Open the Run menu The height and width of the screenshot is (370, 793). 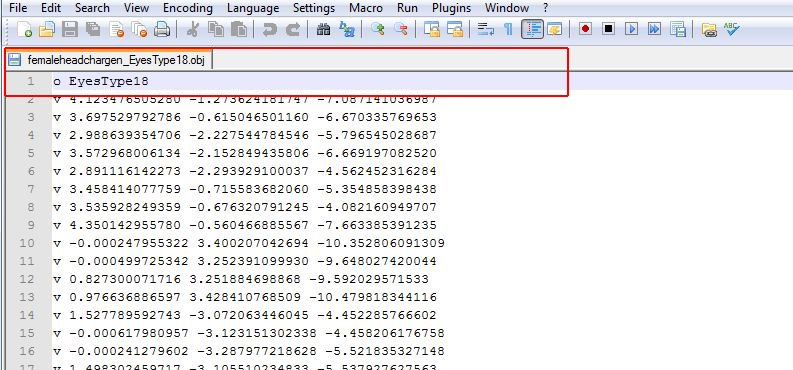(408, 8)
